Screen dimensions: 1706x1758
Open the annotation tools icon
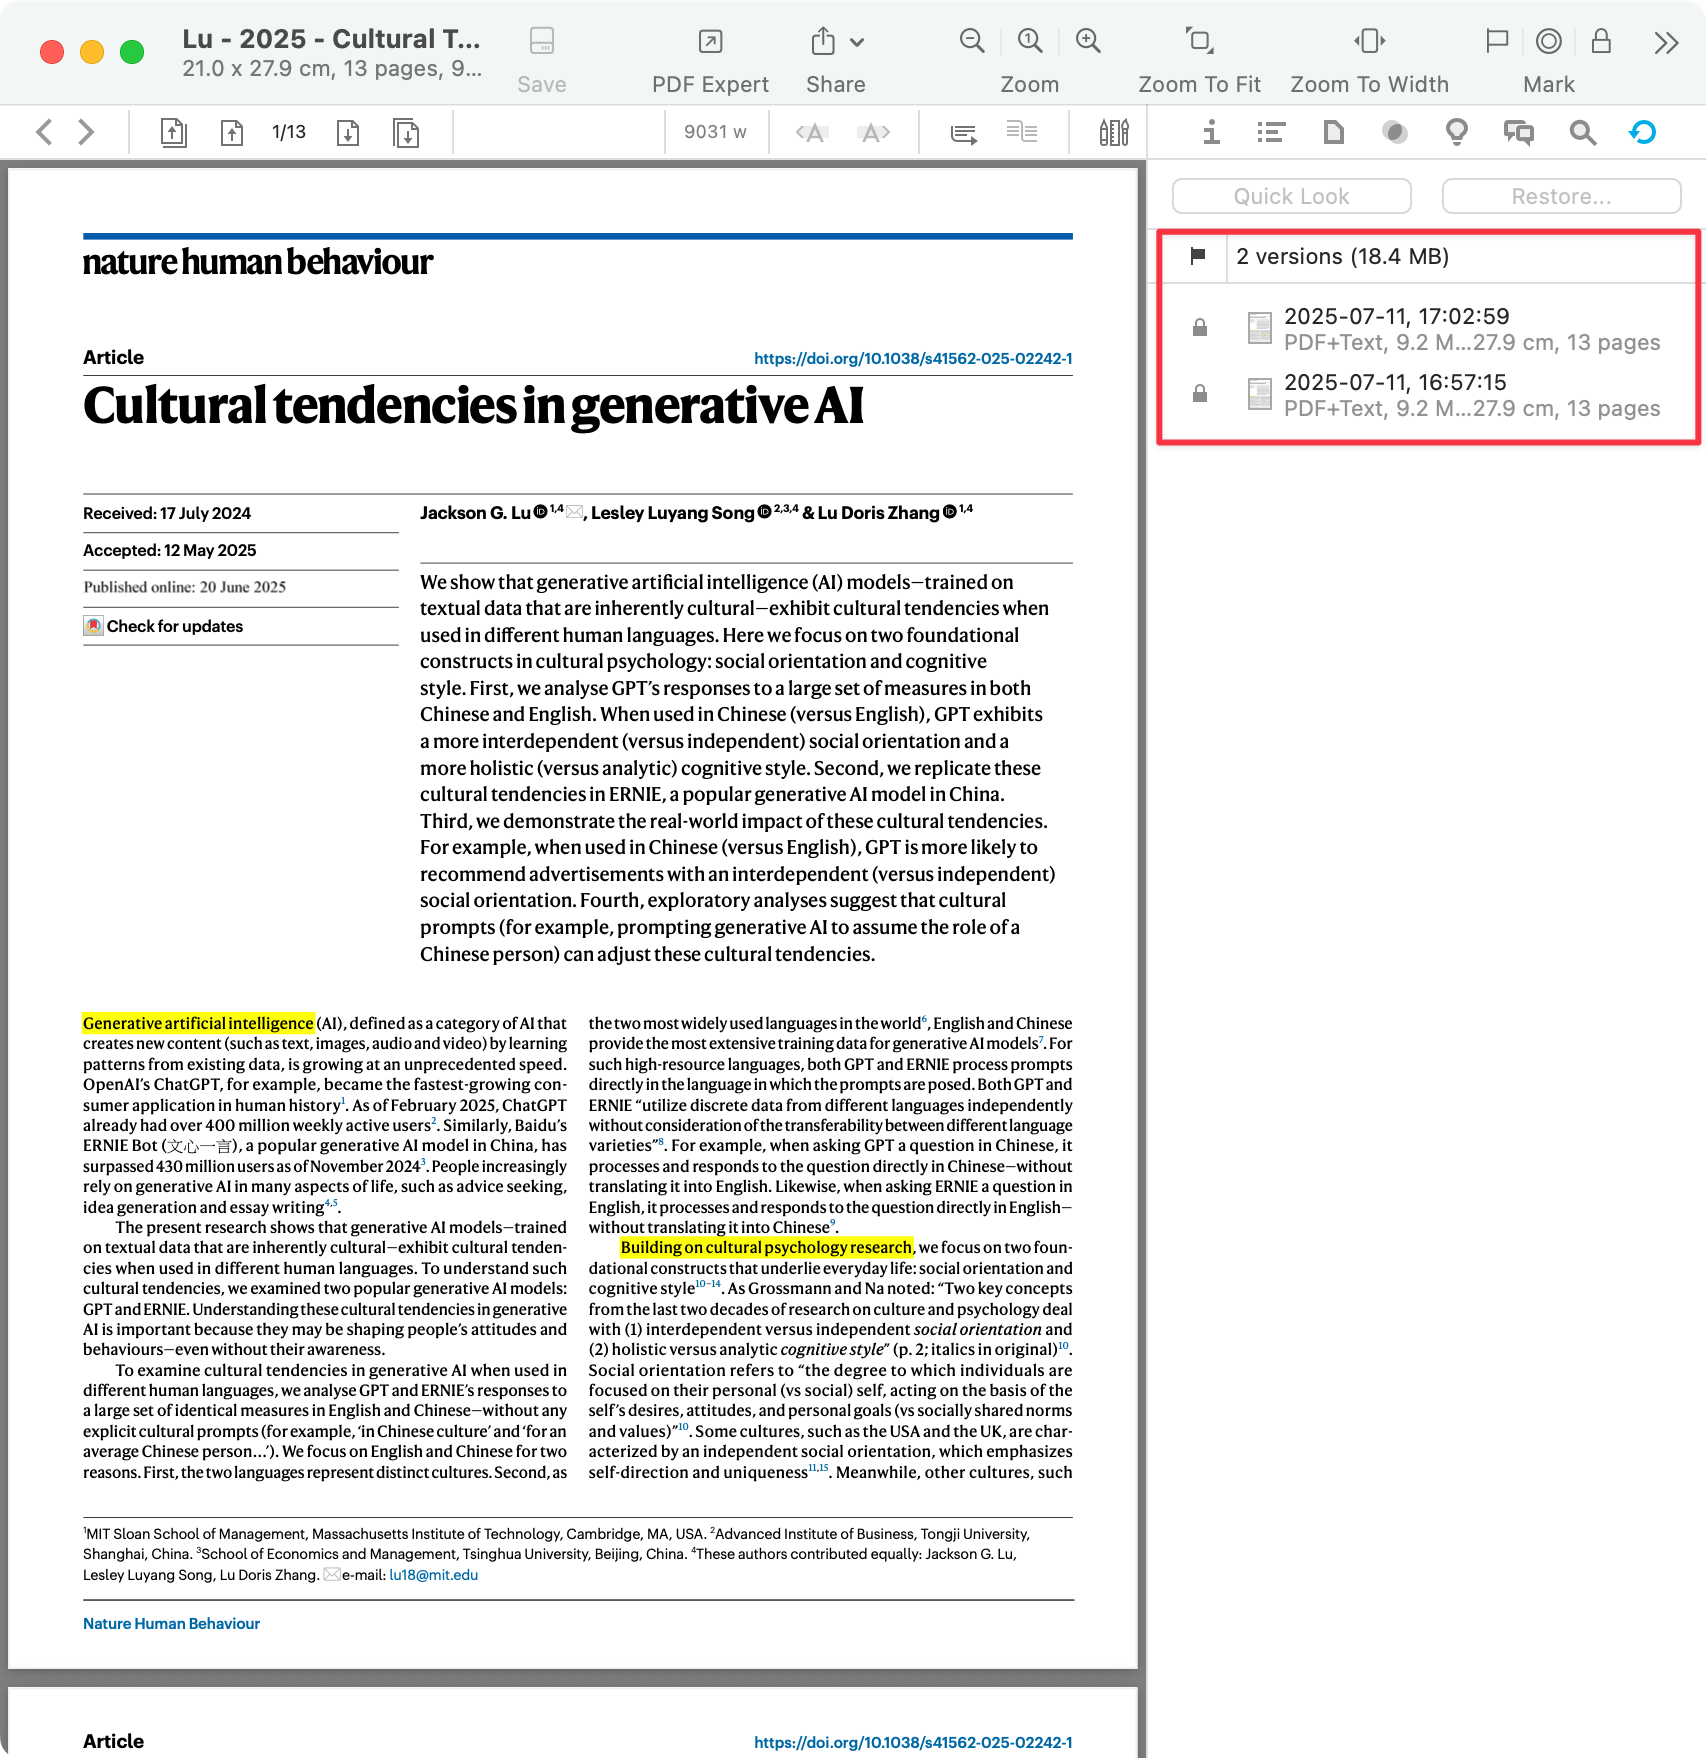pos(1113,132)
